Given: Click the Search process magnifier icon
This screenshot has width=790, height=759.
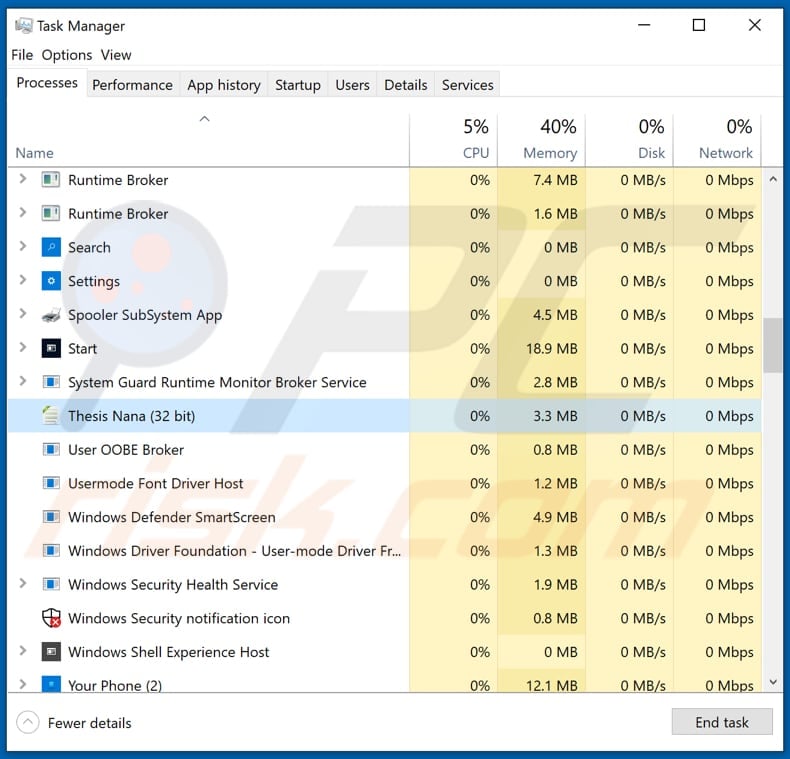Looking at the screenshot, I should click(x=51, y=247).
